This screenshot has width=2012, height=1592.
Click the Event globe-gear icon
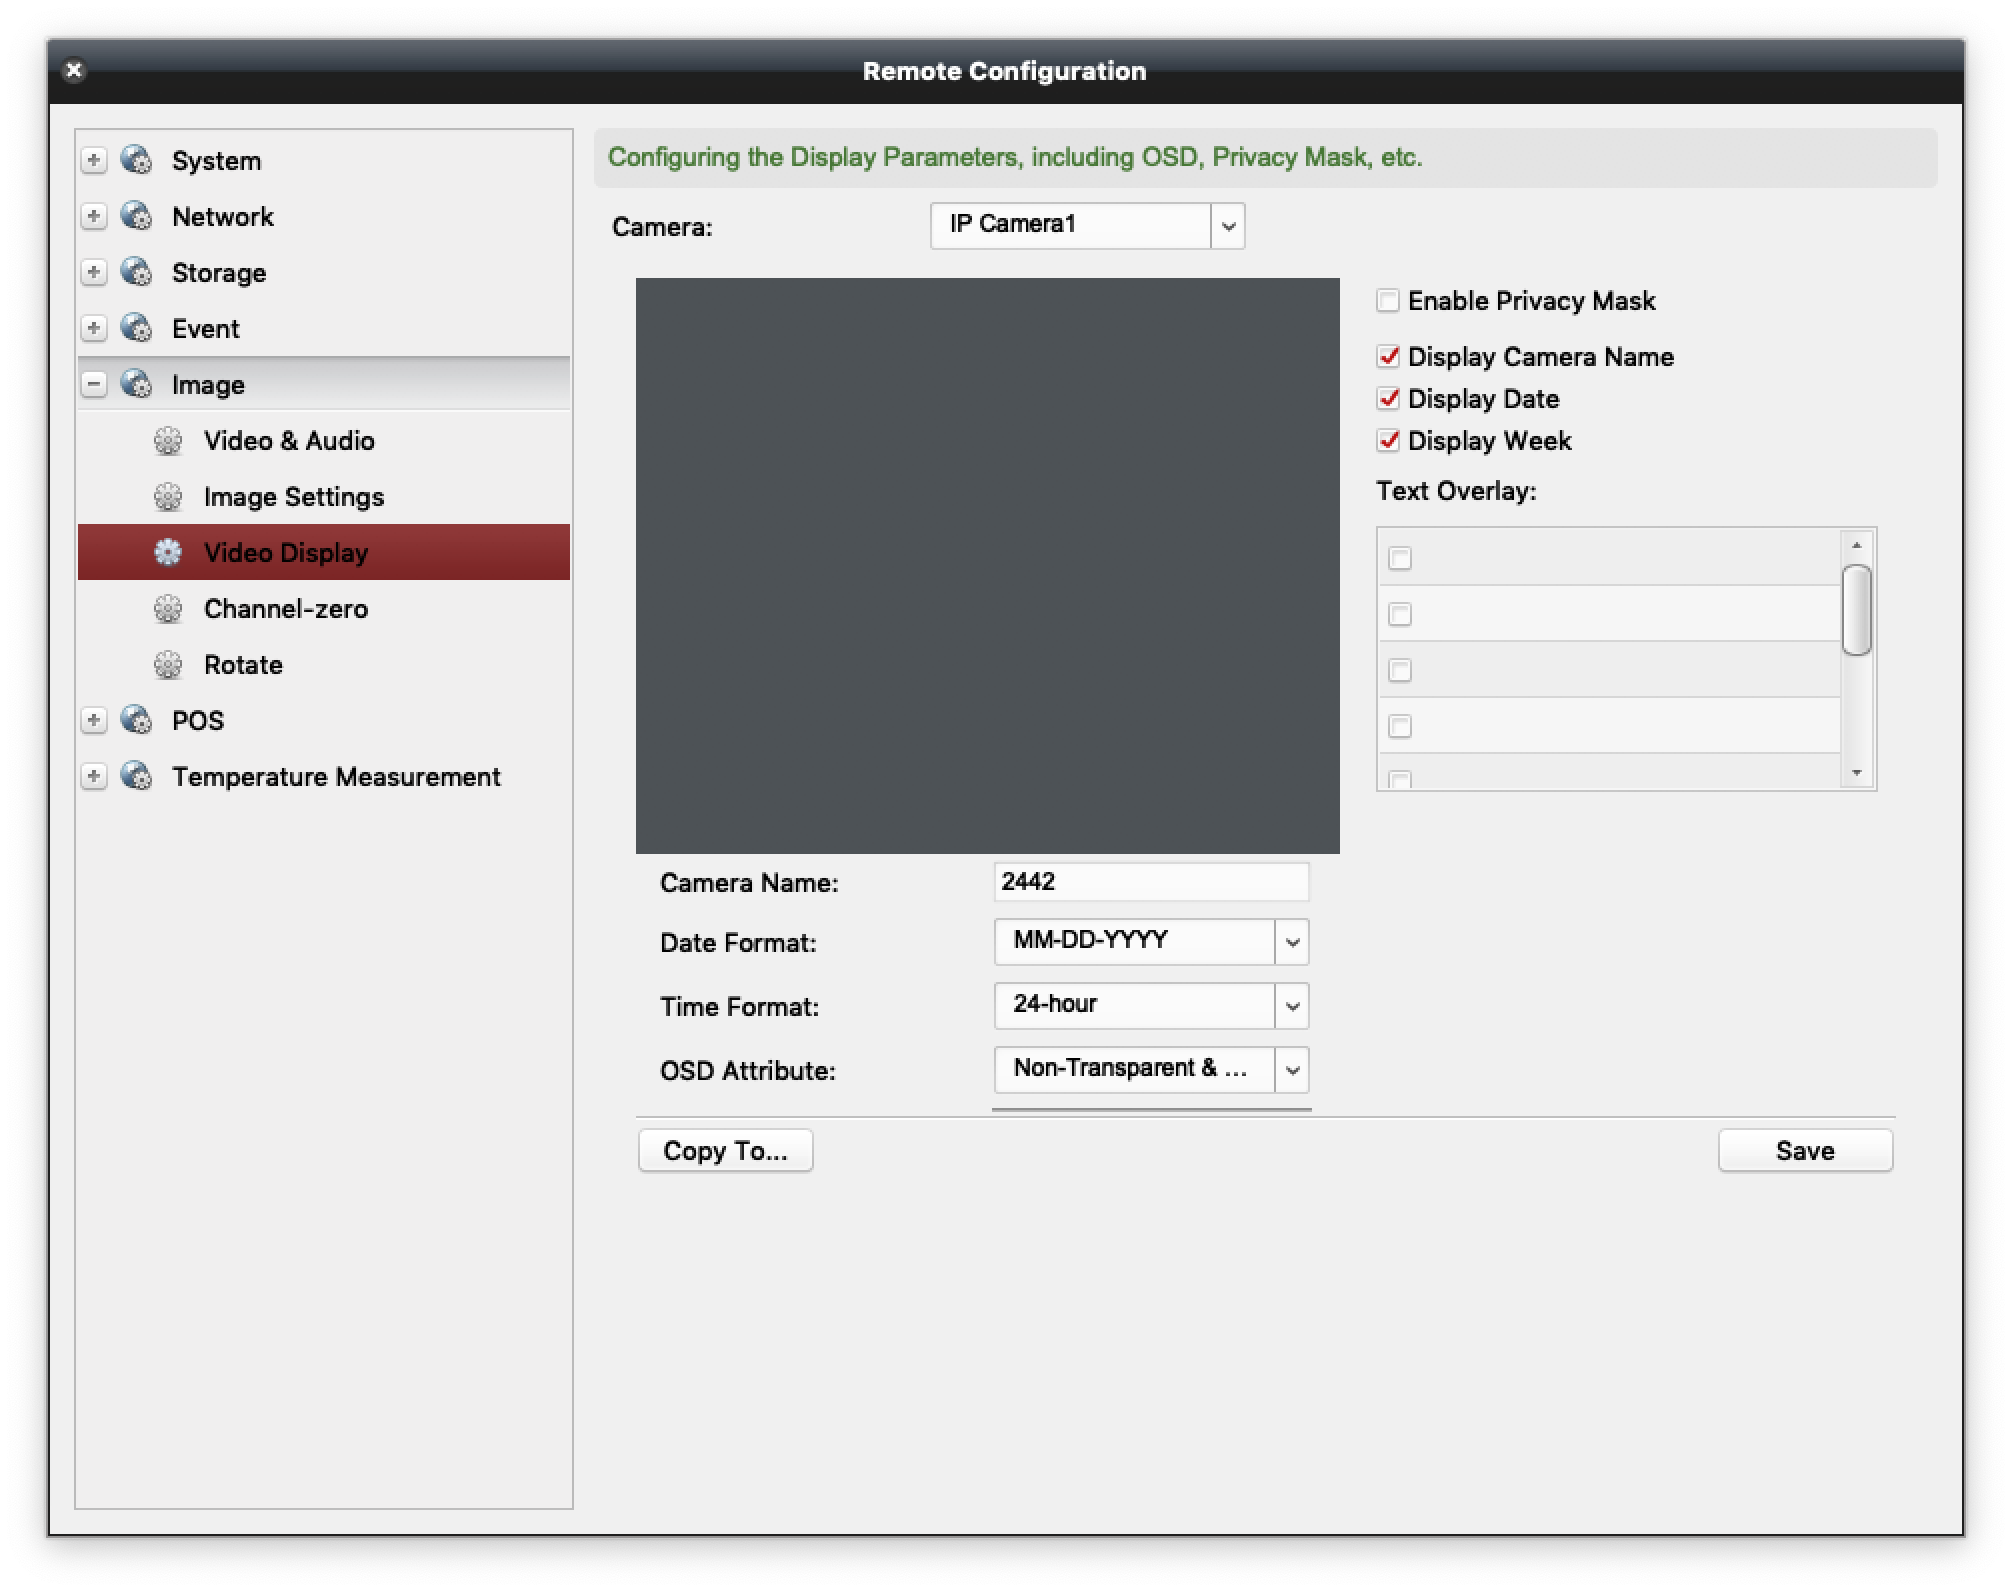pos(136,328)
